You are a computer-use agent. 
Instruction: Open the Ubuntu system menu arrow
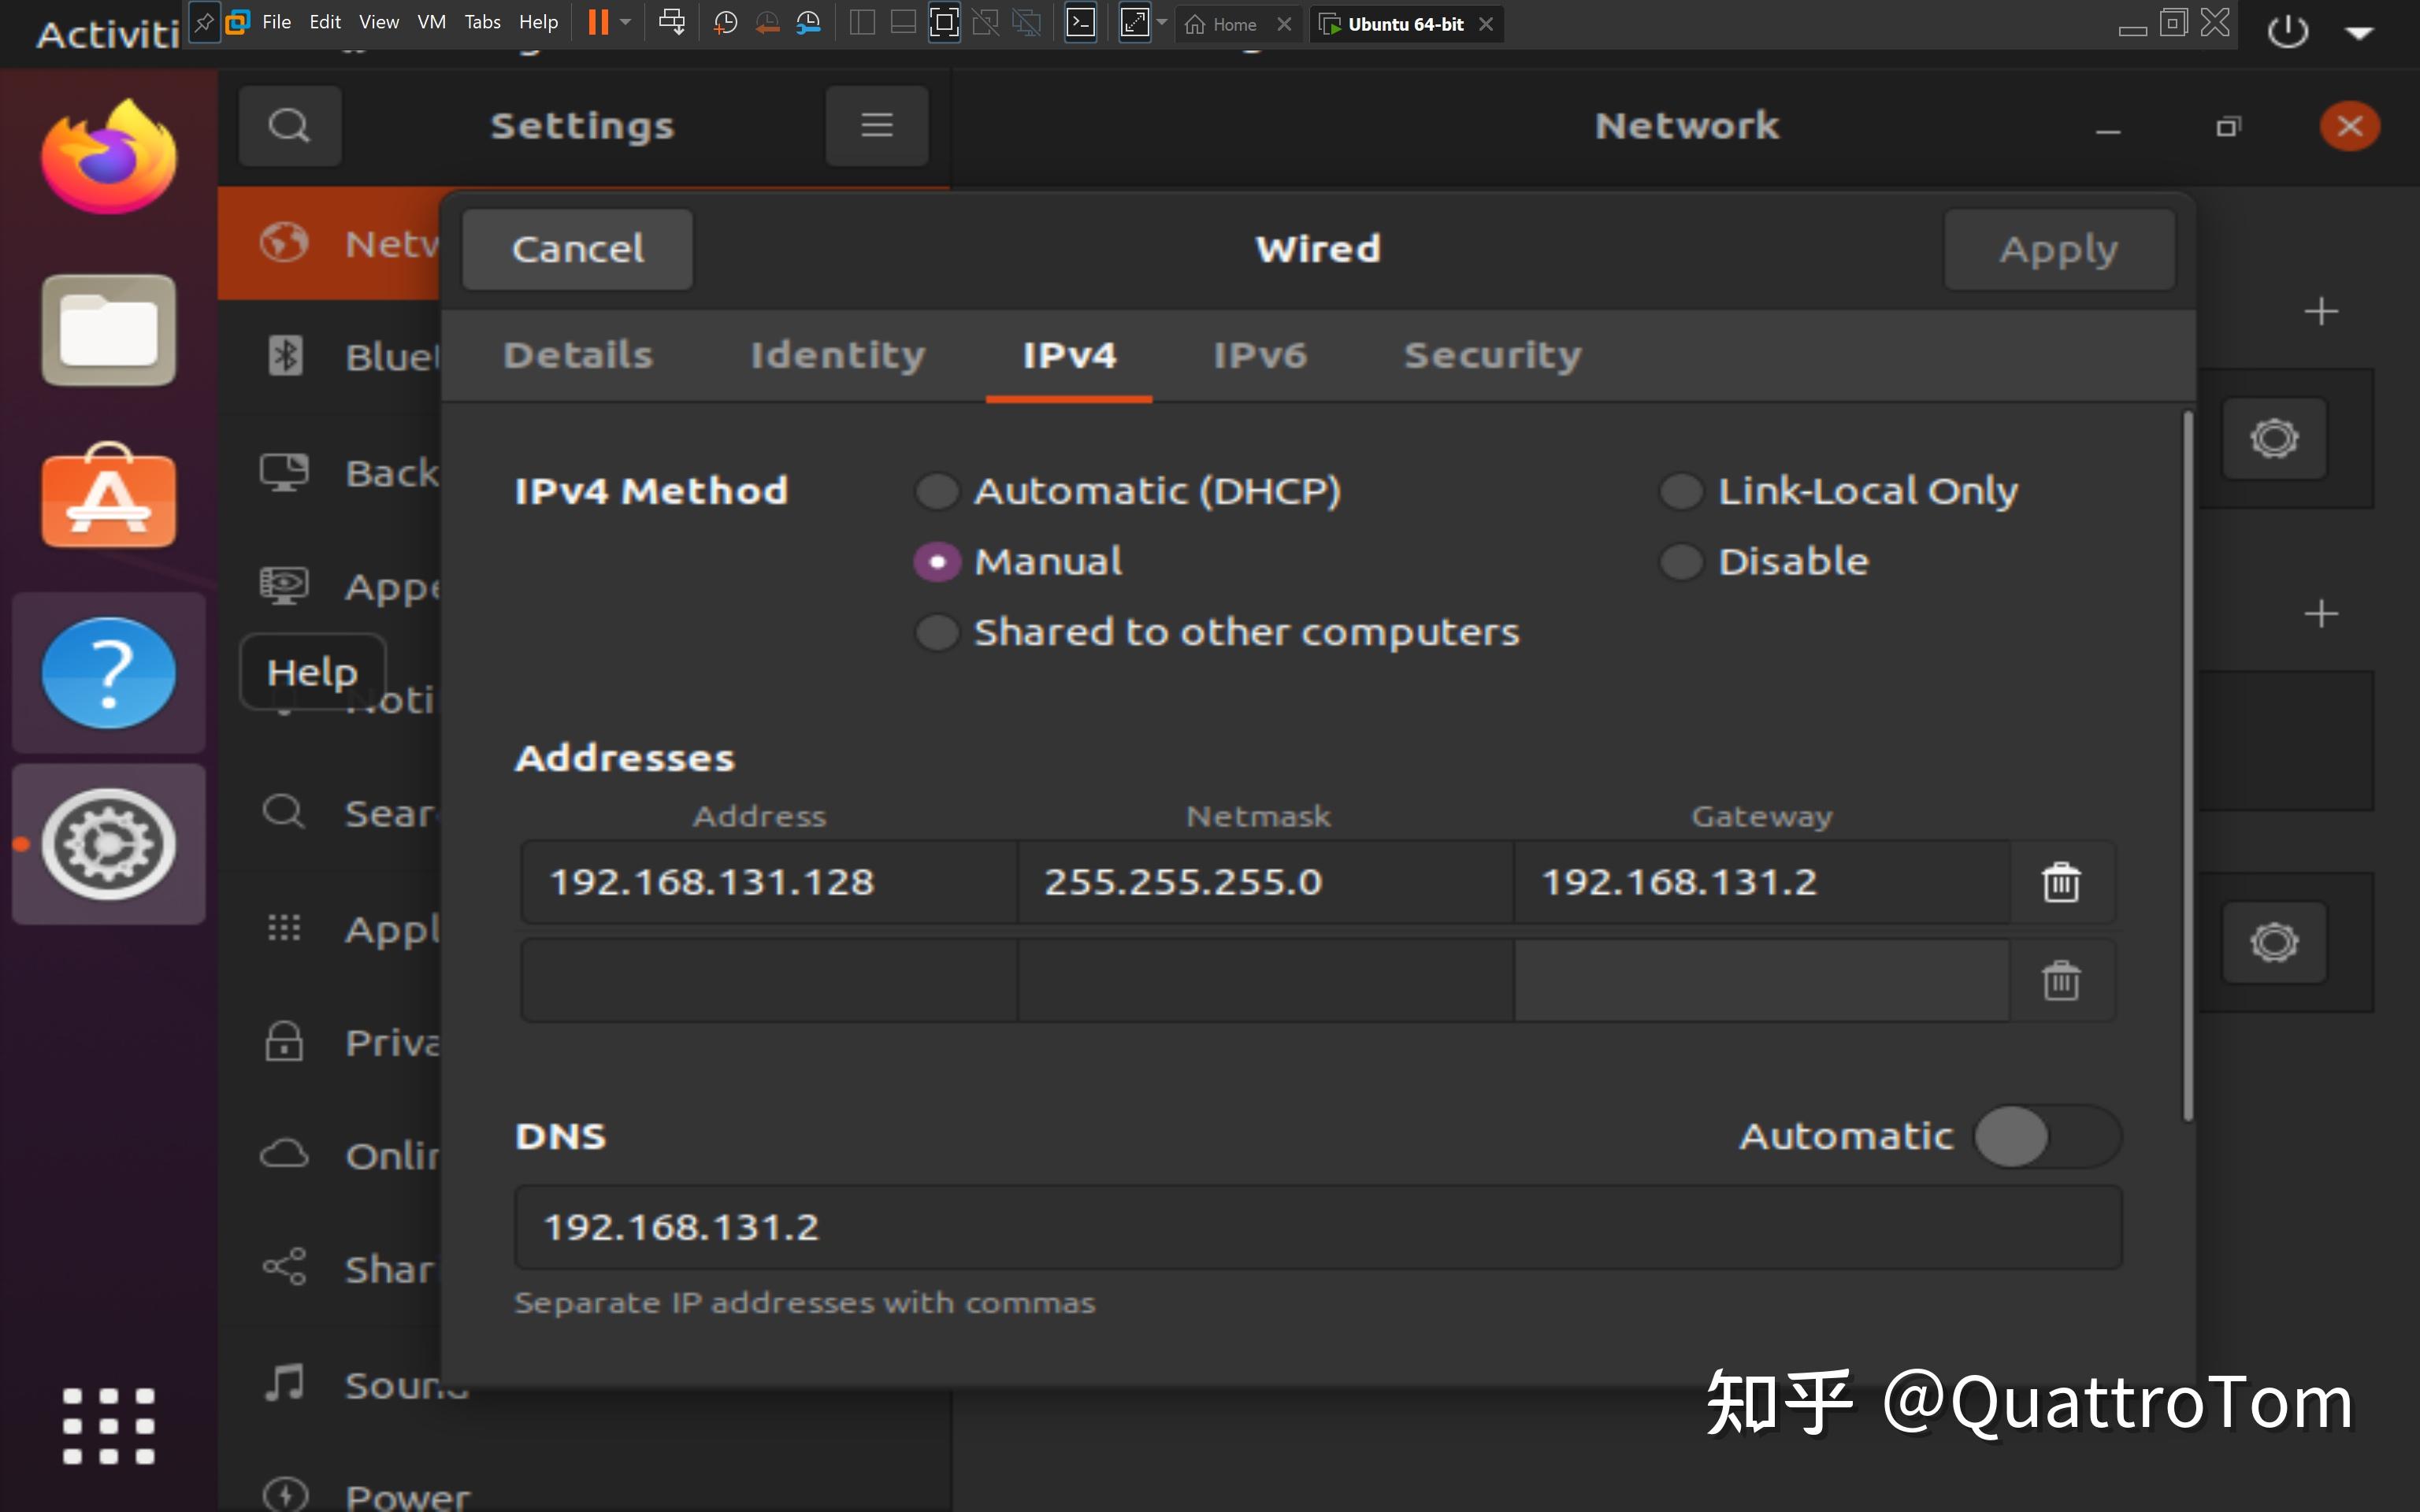coord(2359,33)
